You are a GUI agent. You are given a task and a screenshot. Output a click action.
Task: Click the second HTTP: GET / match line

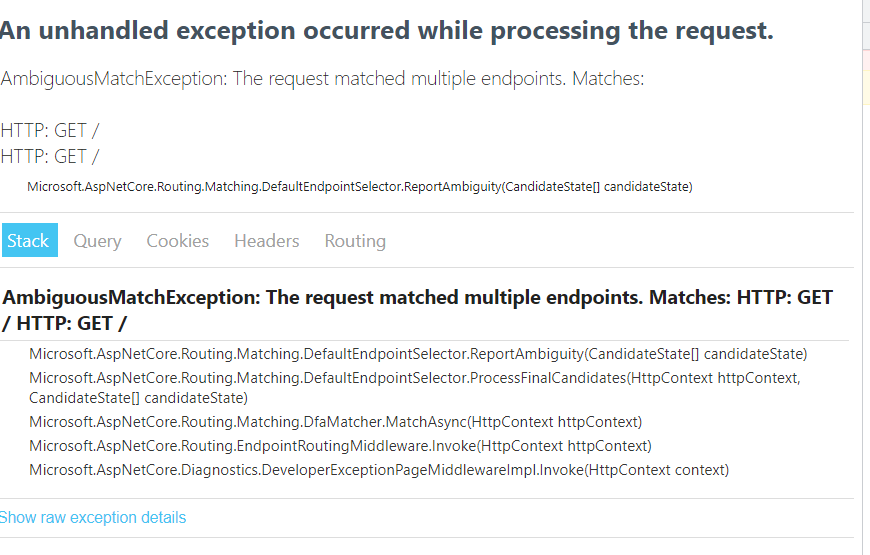click(x=49, y=157)
